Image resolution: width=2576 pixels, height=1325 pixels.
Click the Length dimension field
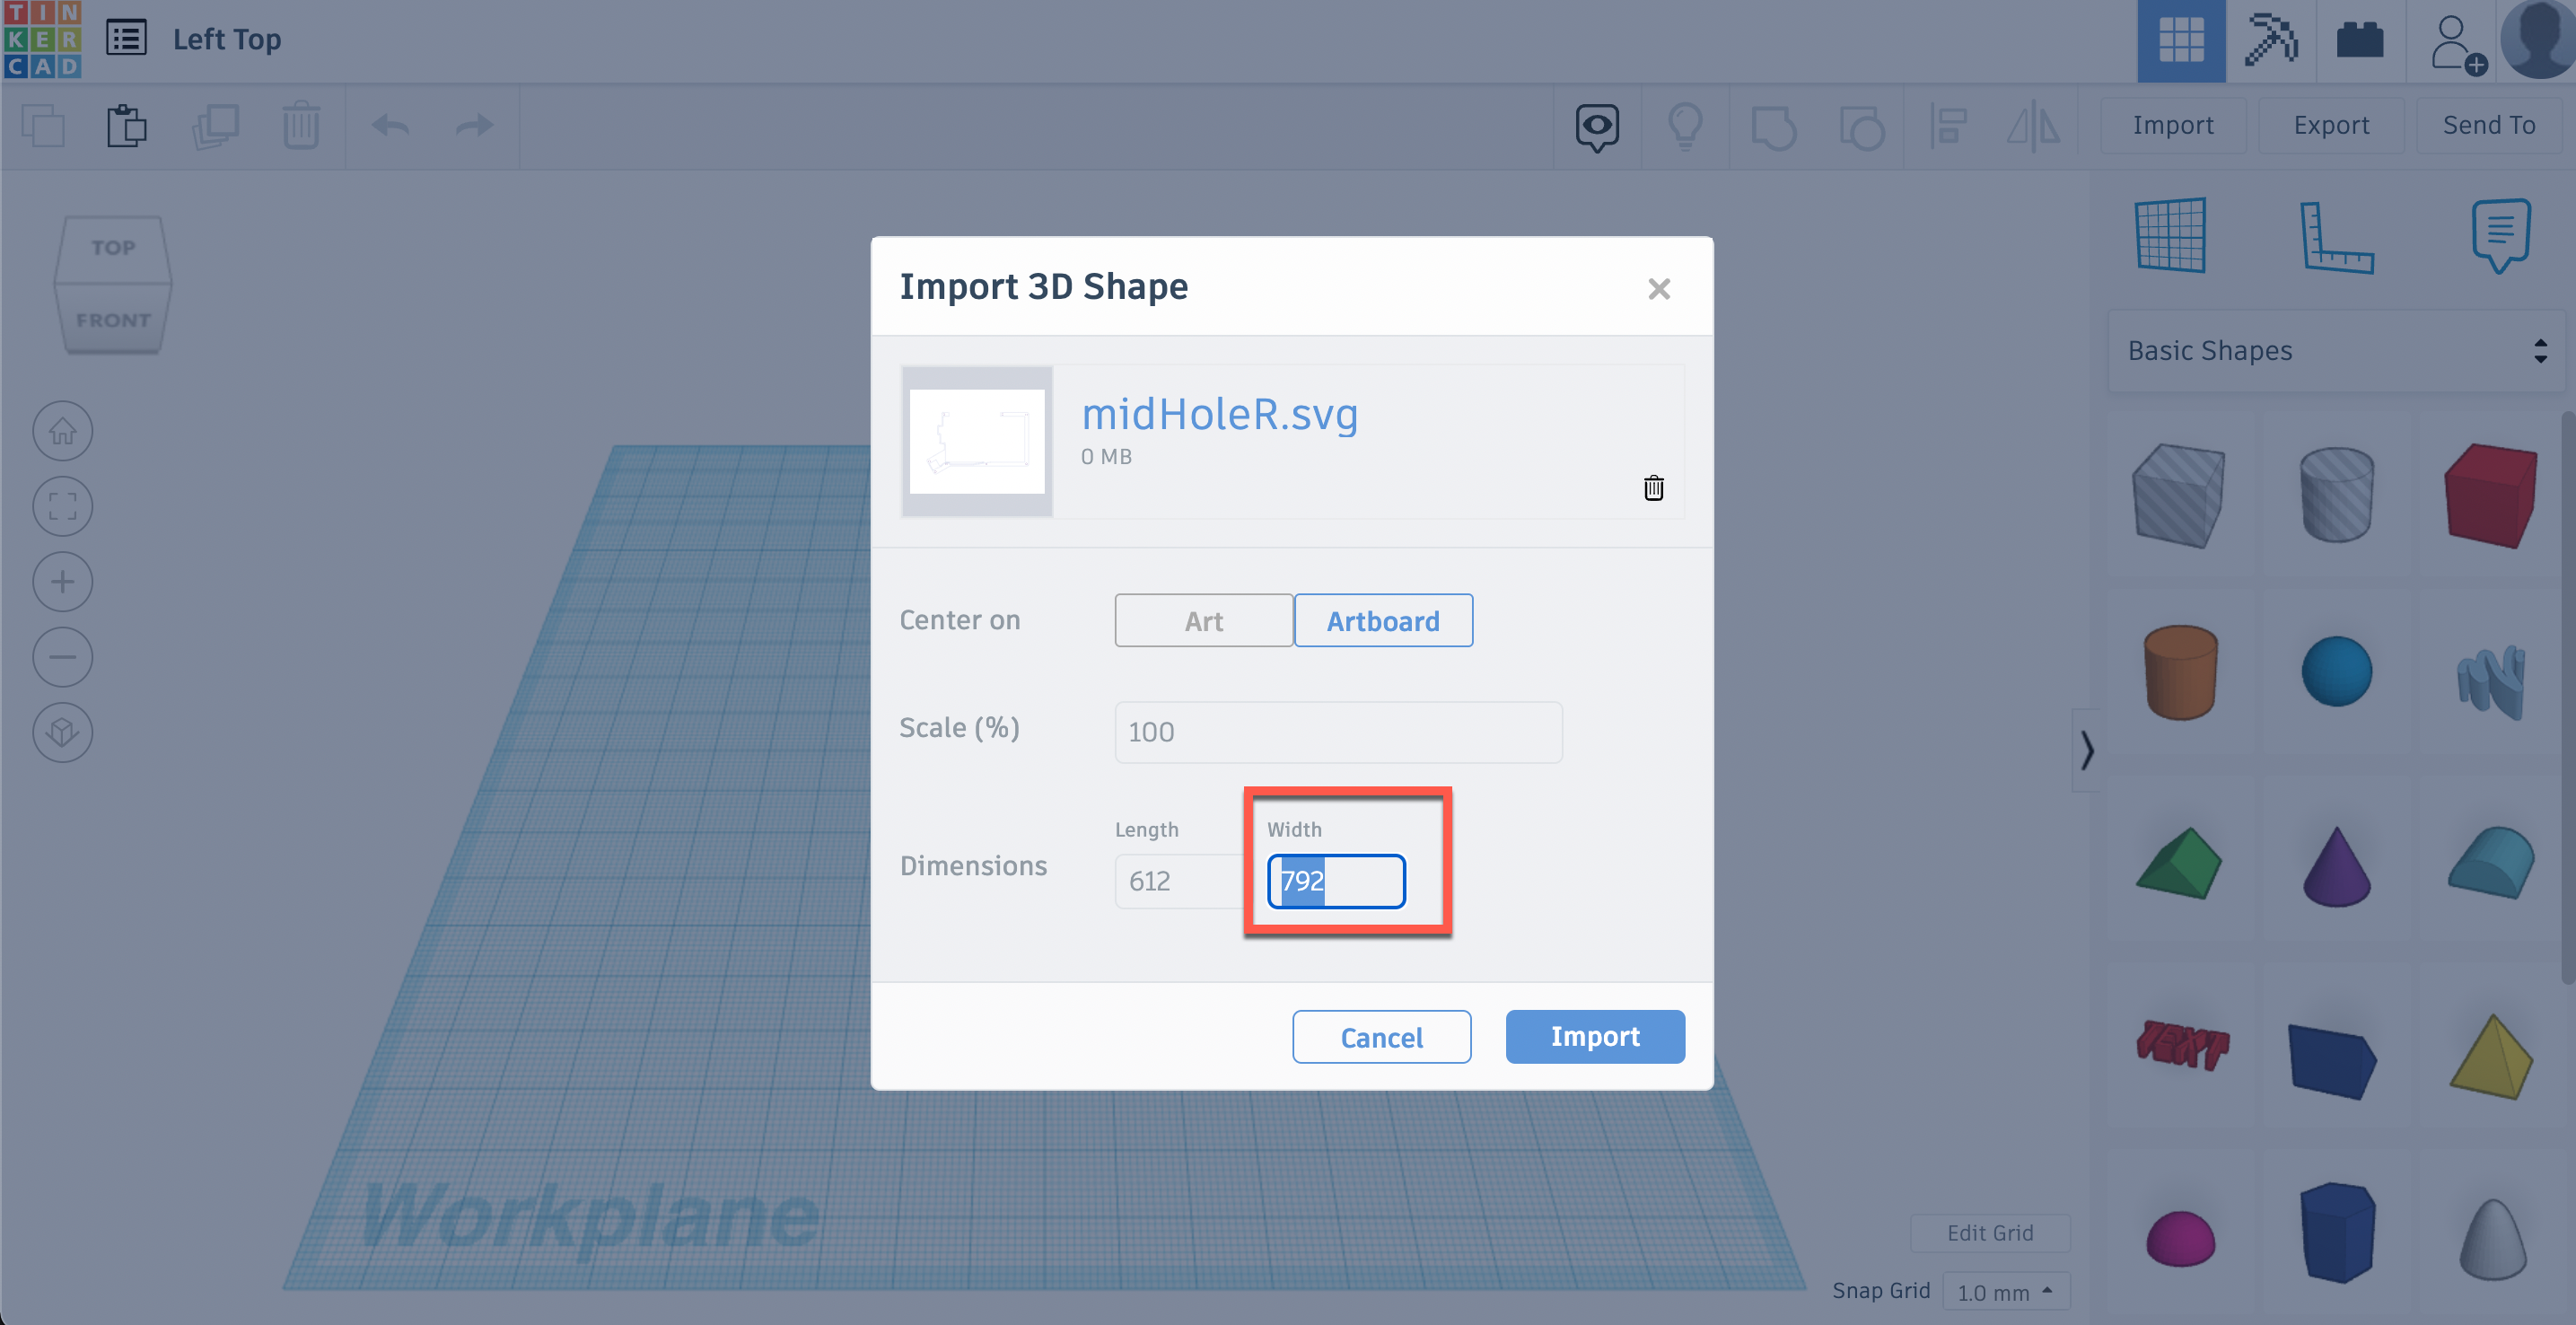(1180, 881)
